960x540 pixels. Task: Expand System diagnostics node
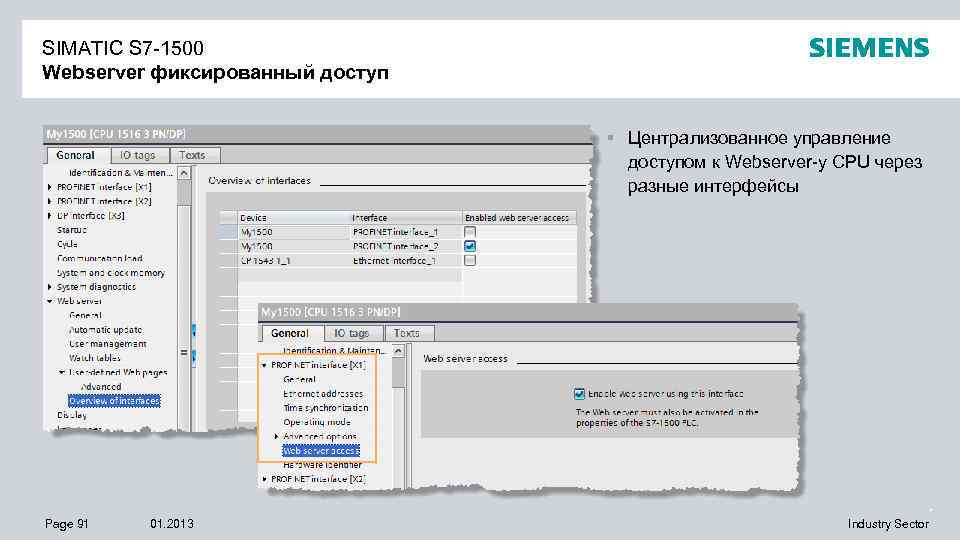click(x=50, y=287)
